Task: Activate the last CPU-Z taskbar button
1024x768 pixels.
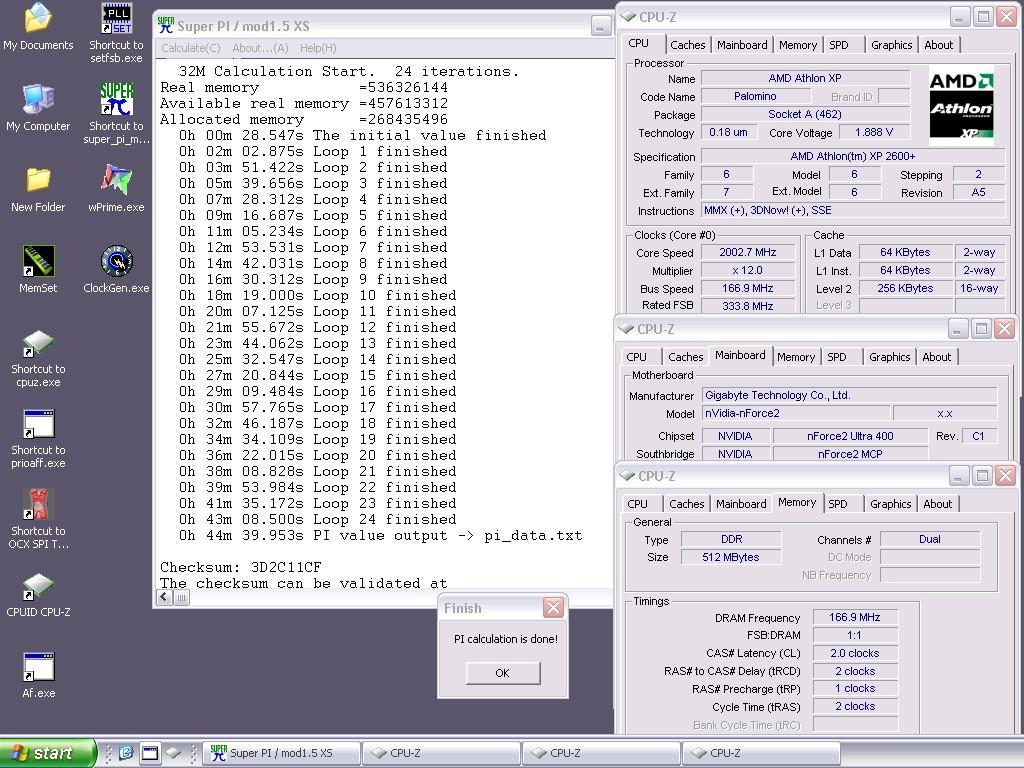Action: (761, 753)
